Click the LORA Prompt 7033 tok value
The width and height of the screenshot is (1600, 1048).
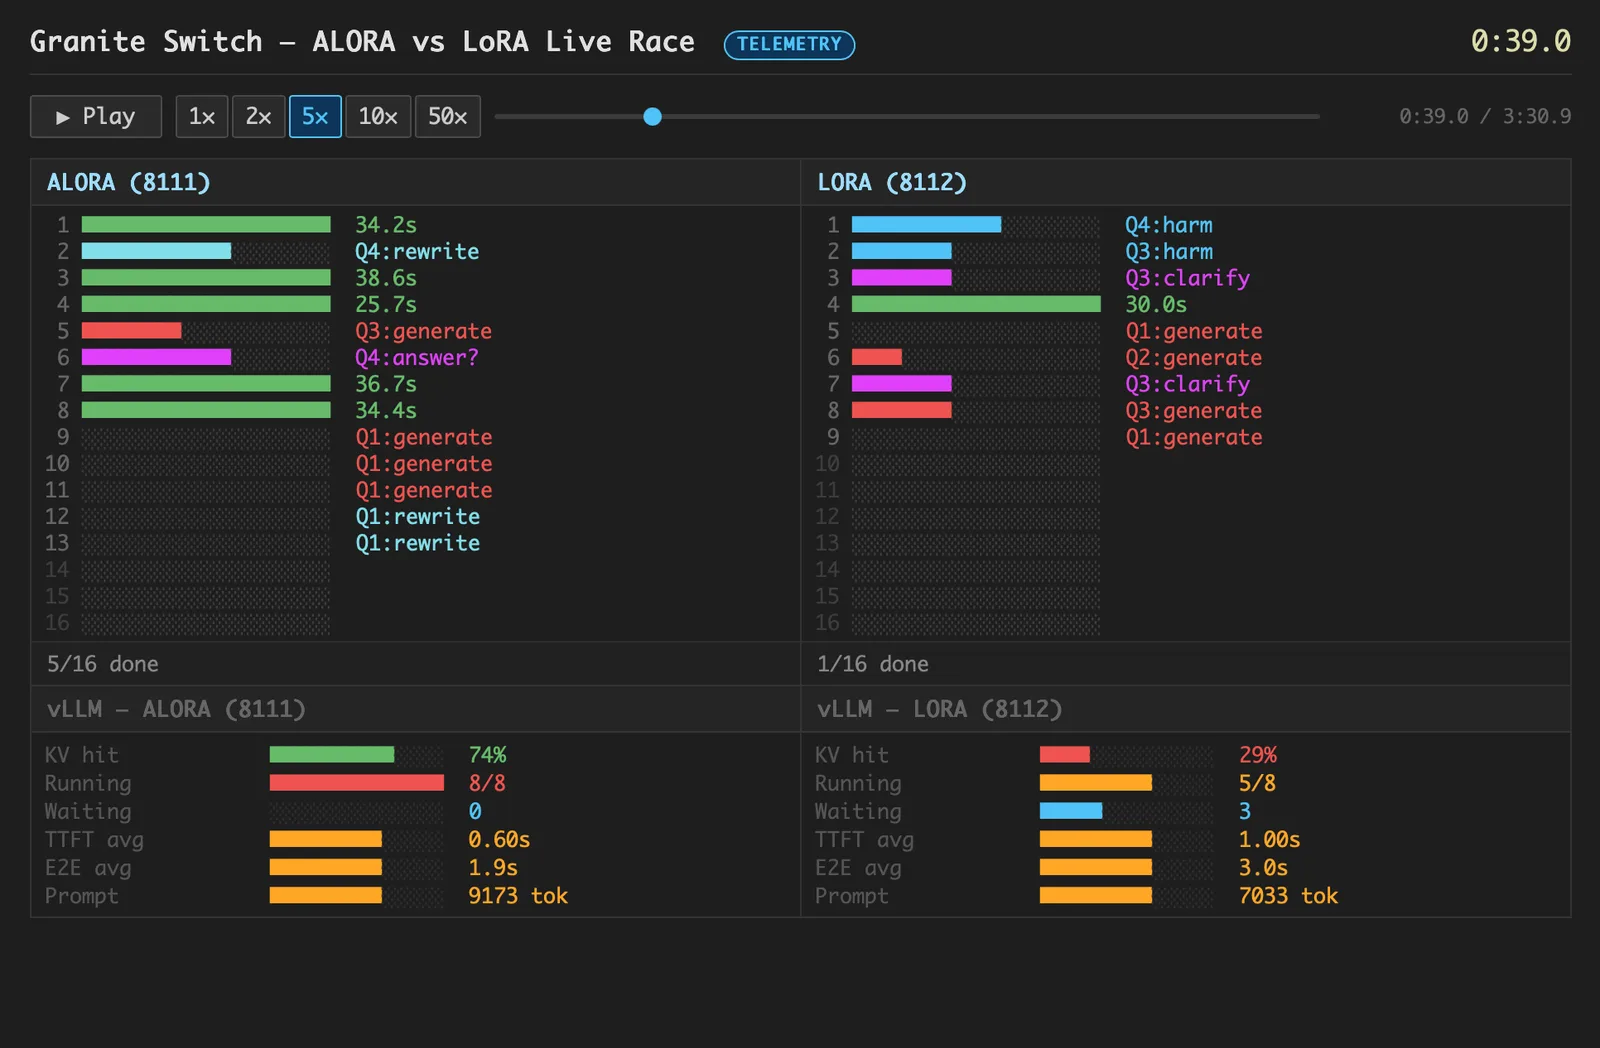click(1288, 896)
